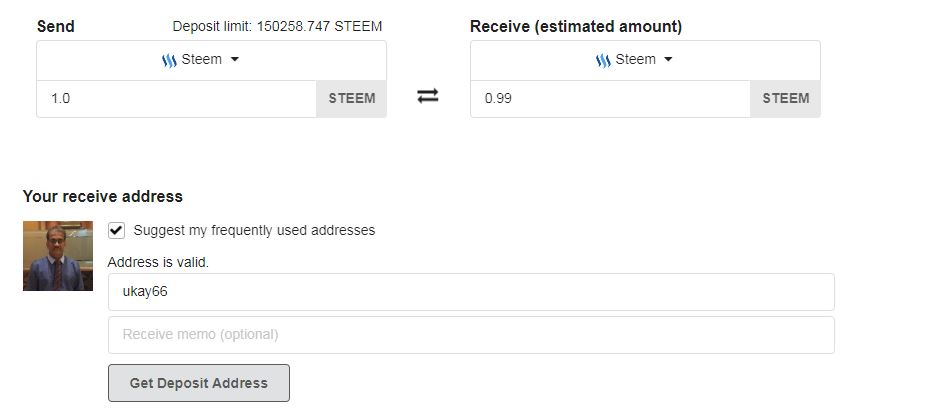Click the Receive memo optional field
The image size is (929, 416).
point(471,335)
